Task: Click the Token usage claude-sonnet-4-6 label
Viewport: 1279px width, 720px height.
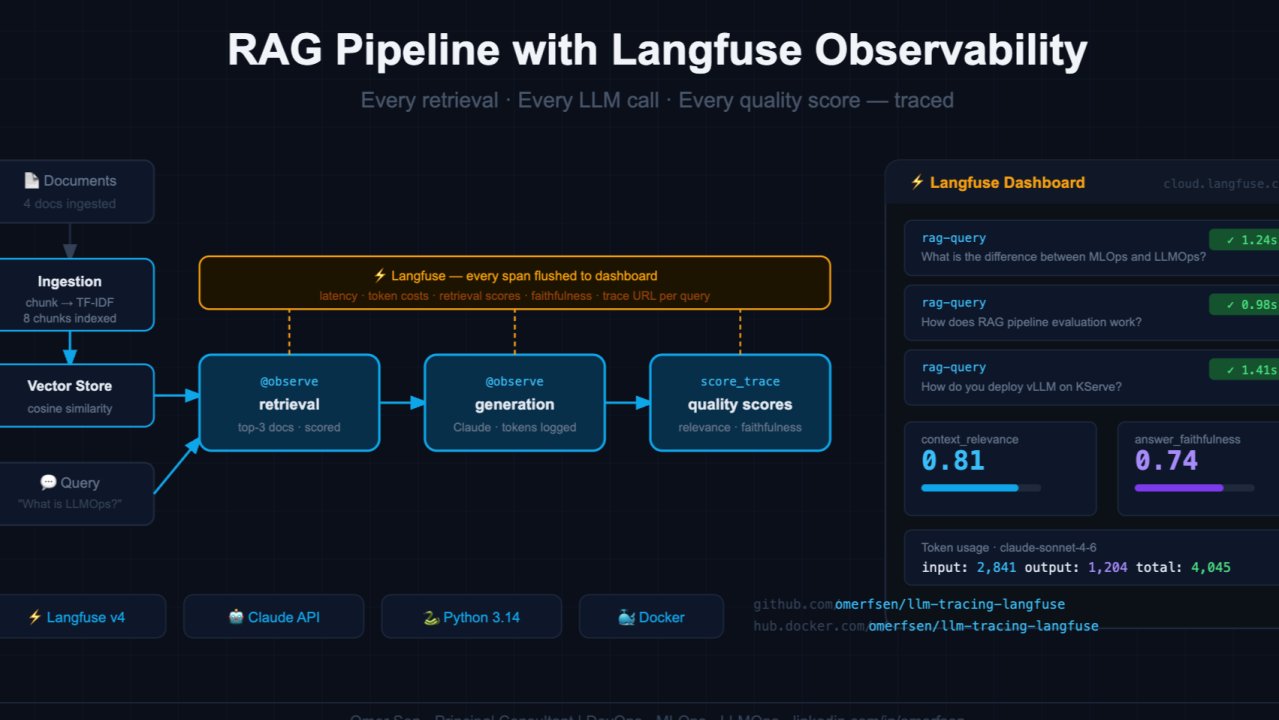Action: point(1010,547)
